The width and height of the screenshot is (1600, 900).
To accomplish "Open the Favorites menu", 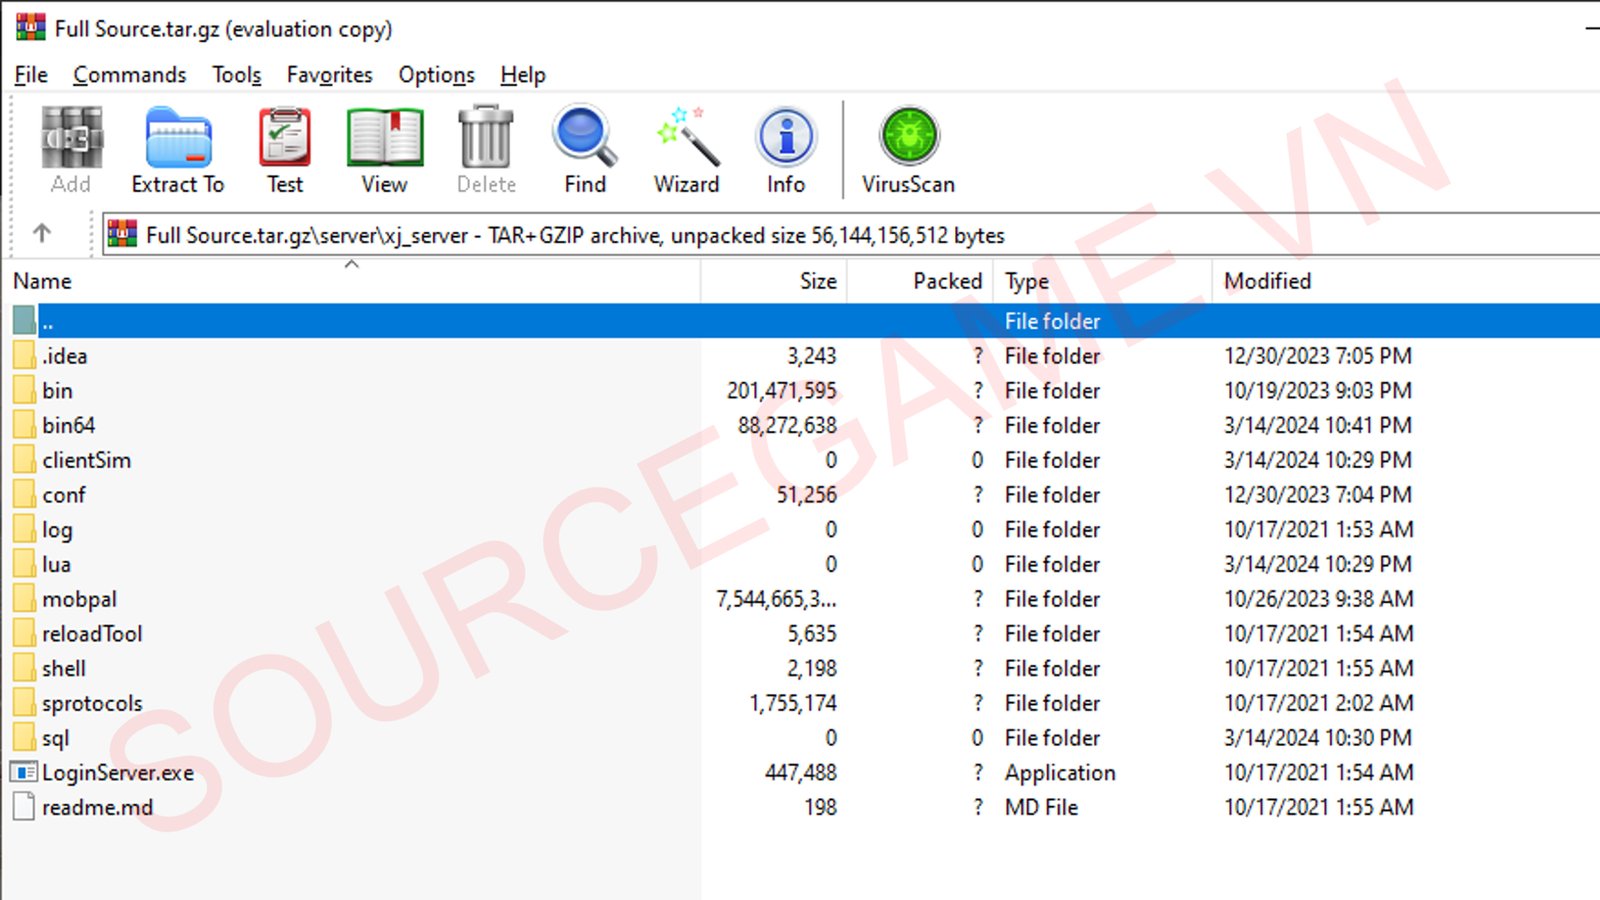I will point(329,75).
